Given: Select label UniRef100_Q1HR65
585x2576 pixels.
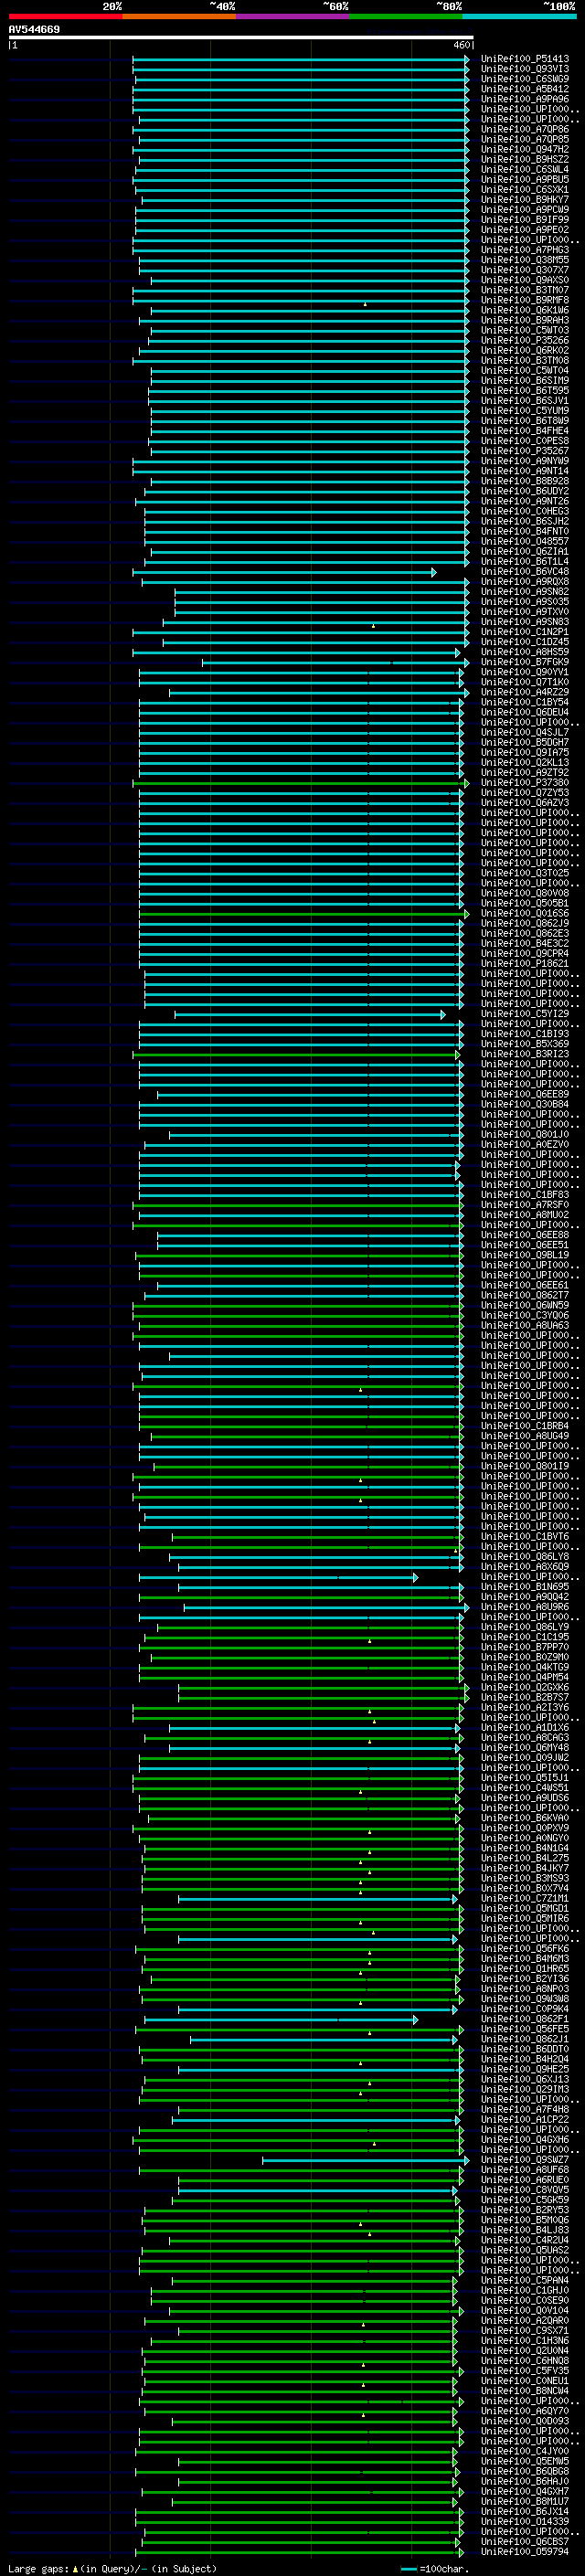Looking at the screenshot, I should click(x=525, y=1968).
